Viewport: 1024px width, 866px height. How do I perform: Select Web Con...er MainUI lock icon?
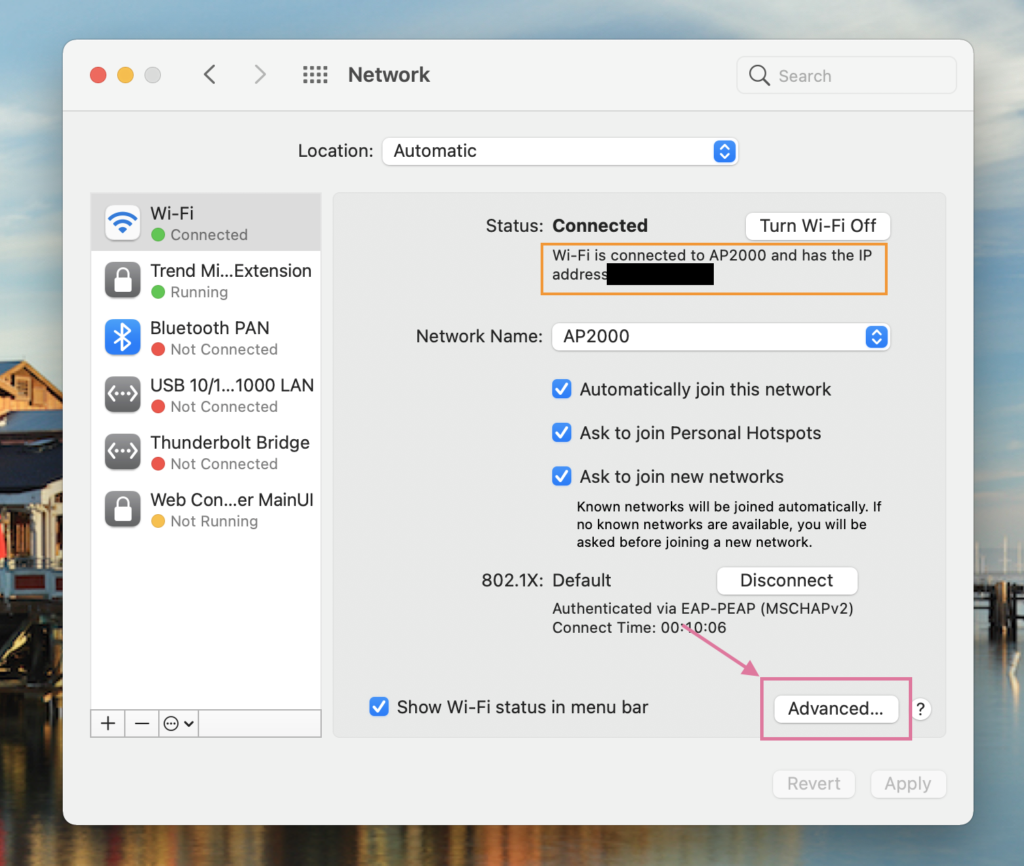pyautogui.click(x=123, y=509)
